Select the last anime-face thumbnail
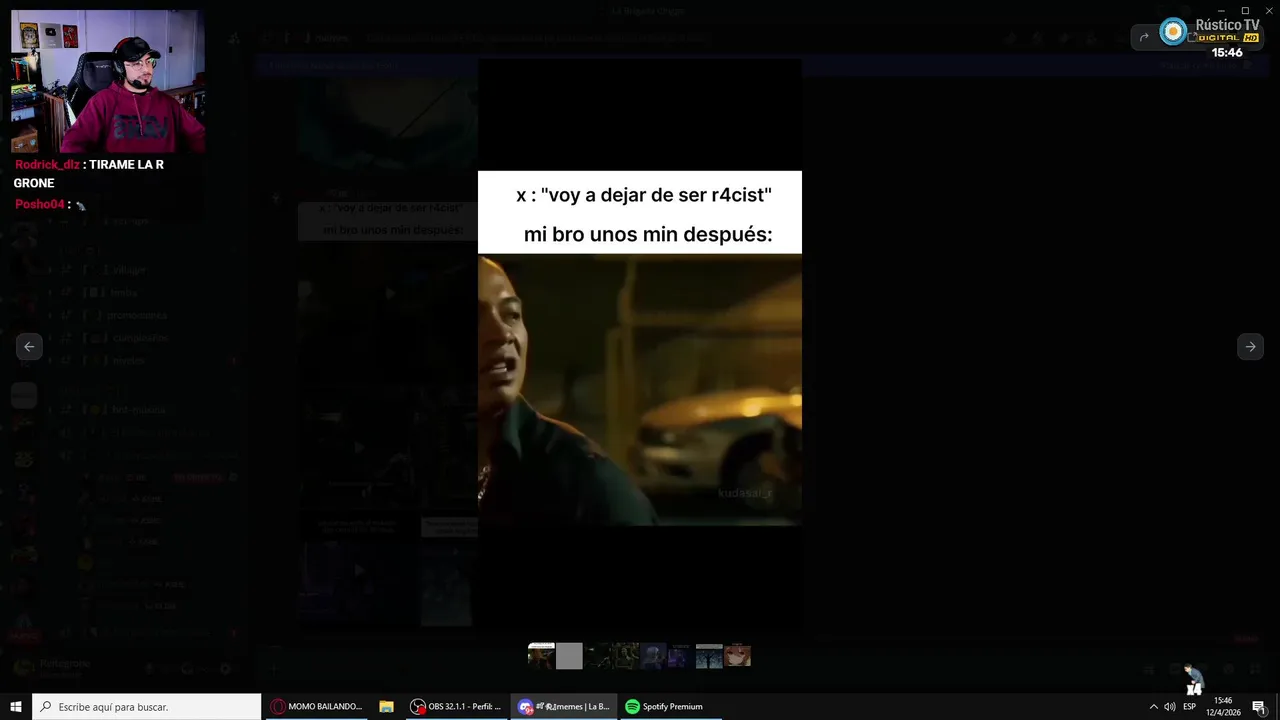Screen dimensions: 1280x720 tap(737, 656)
